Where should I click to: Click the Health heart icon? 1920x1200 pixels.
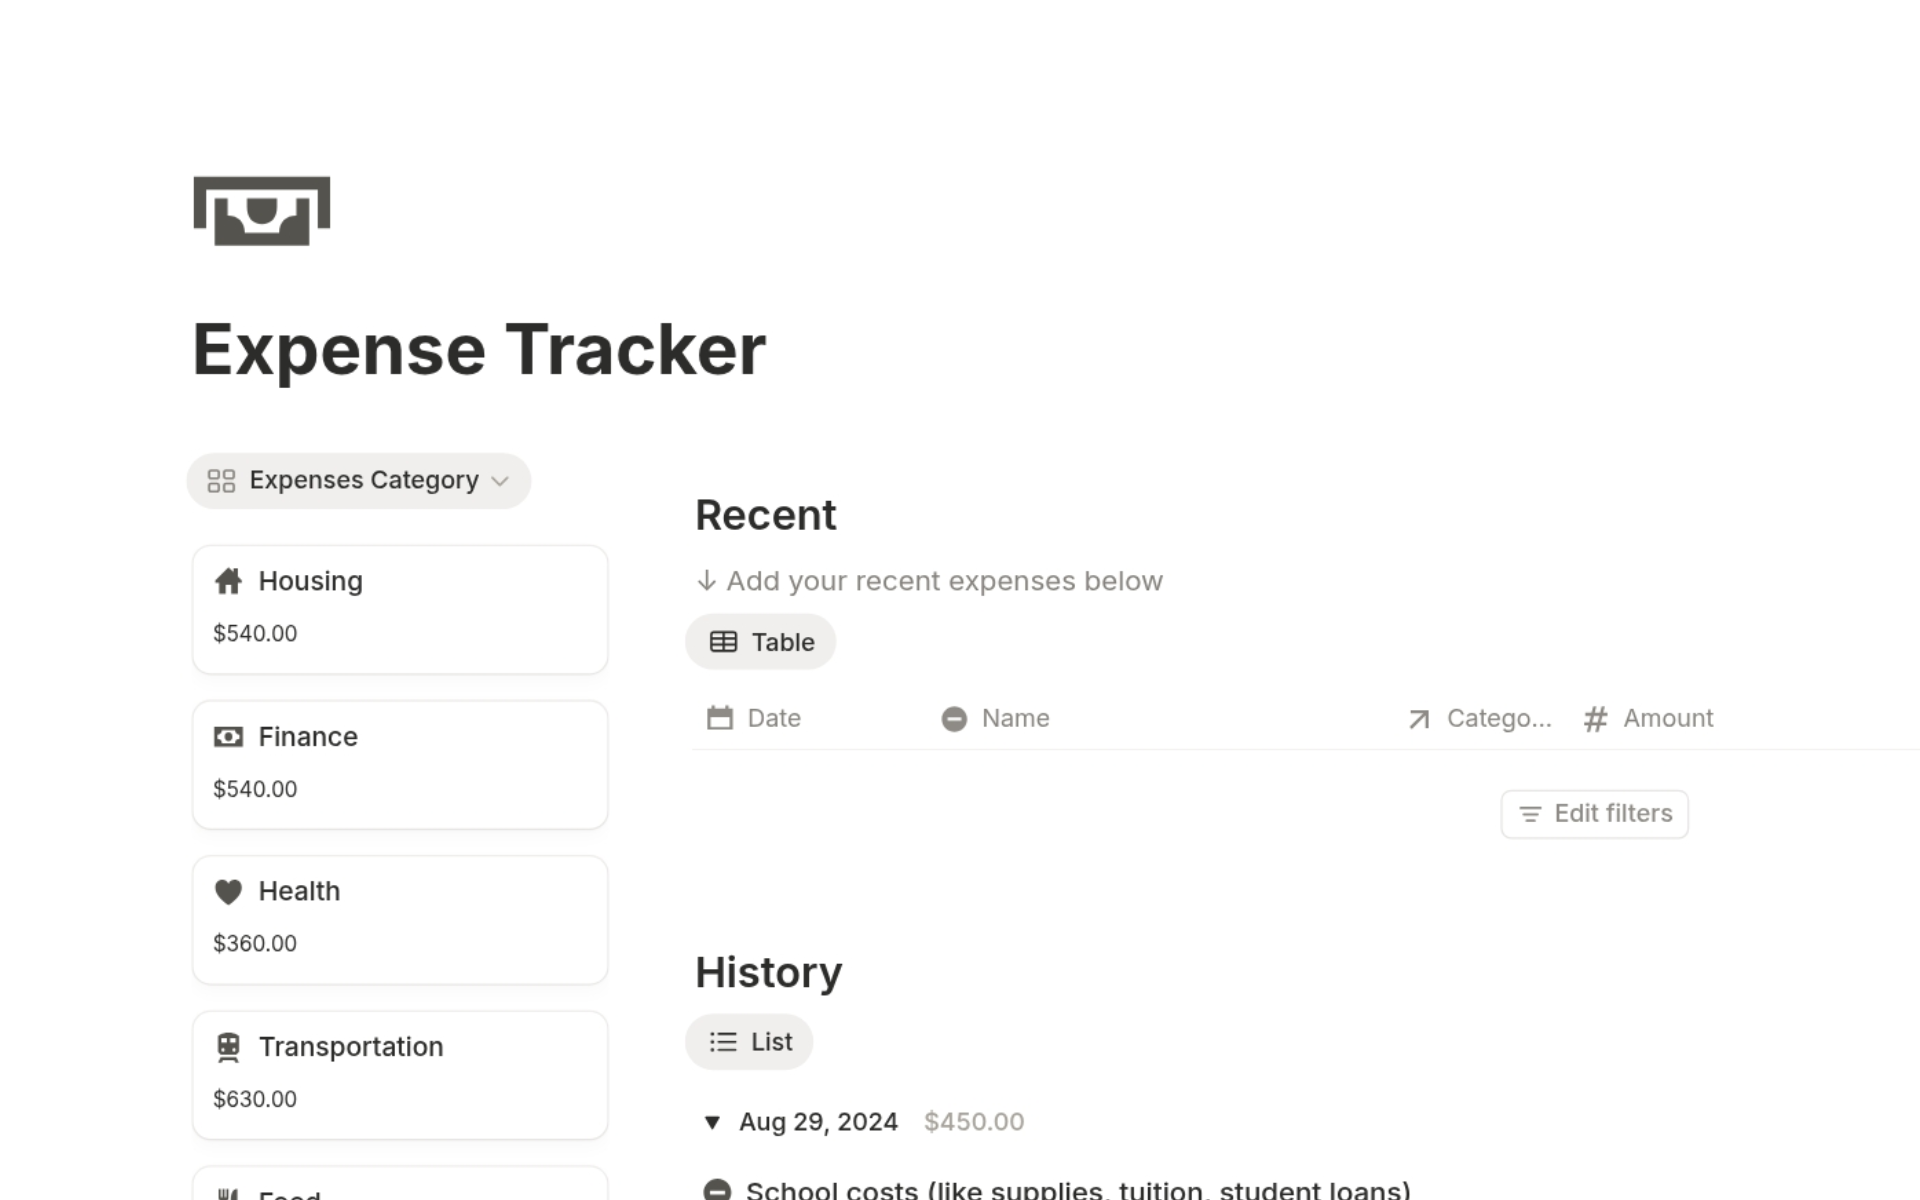(x=228, y=891)
